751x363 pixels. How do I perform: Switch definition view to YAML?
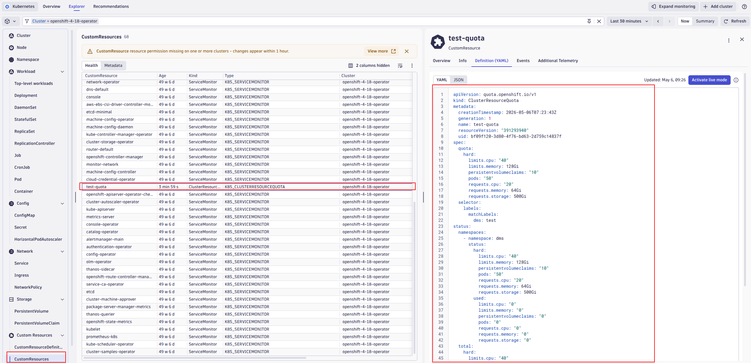[x=442, y=80]
